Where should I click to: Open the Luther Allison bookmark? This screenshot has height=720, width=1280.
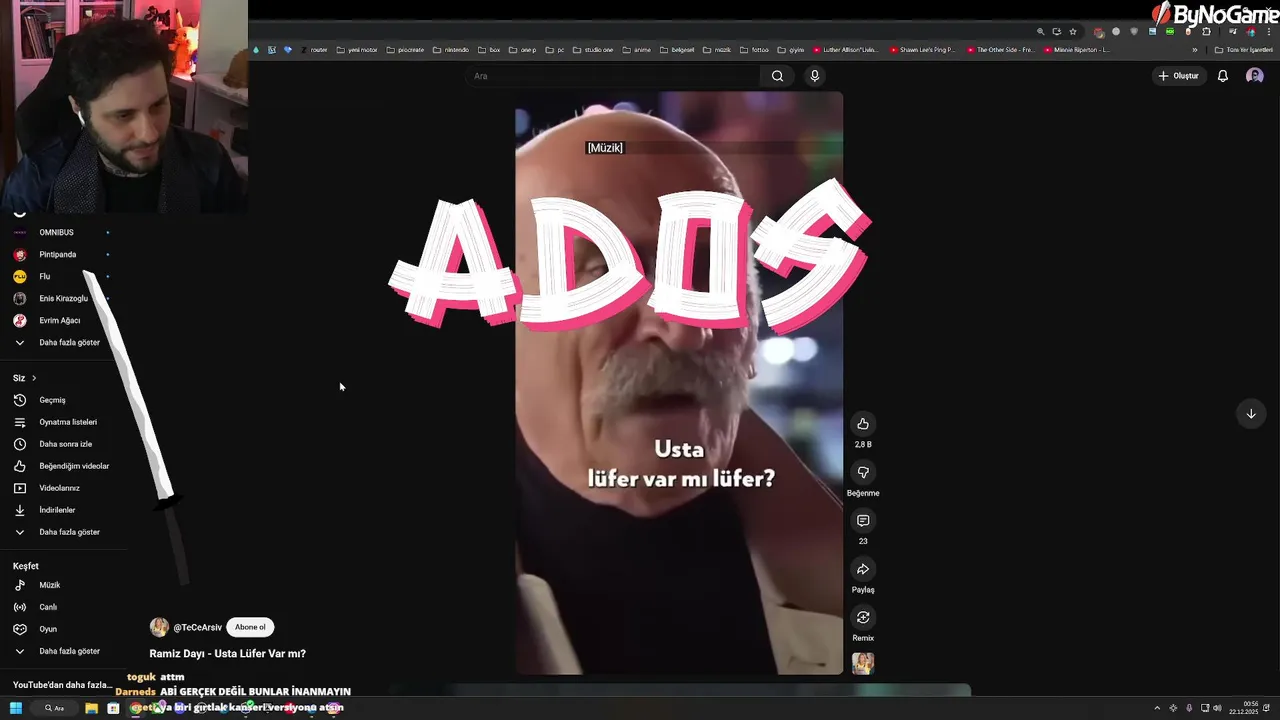pos(845,49)
